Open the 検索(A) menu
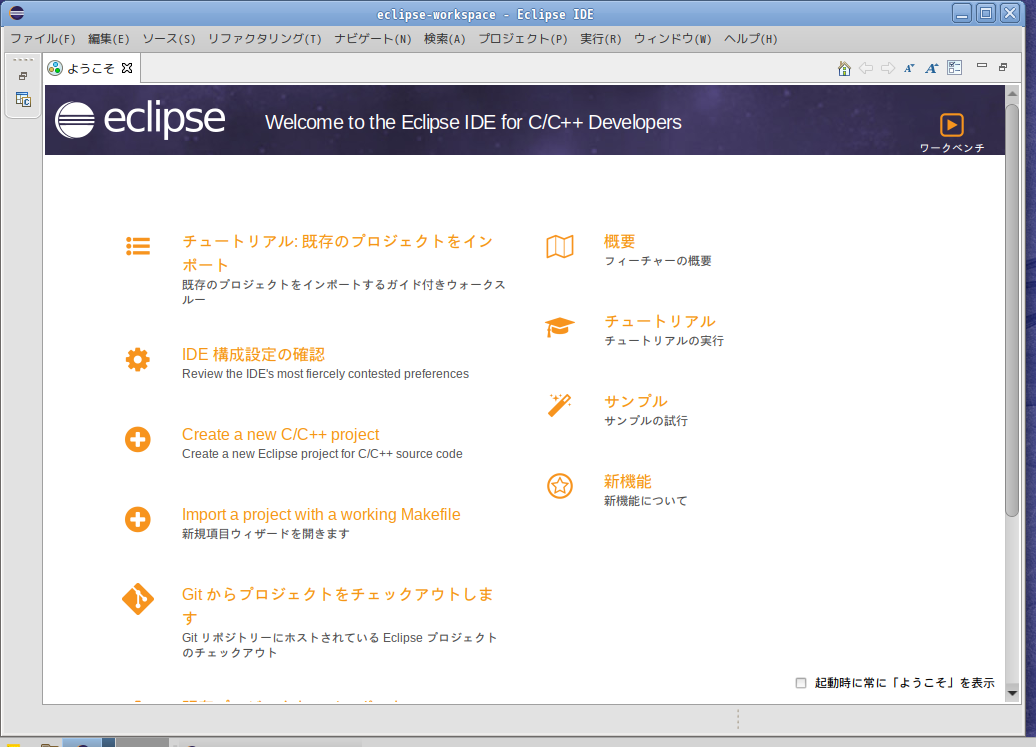Viewport: 1036px width, 747px height. point(445,39)
